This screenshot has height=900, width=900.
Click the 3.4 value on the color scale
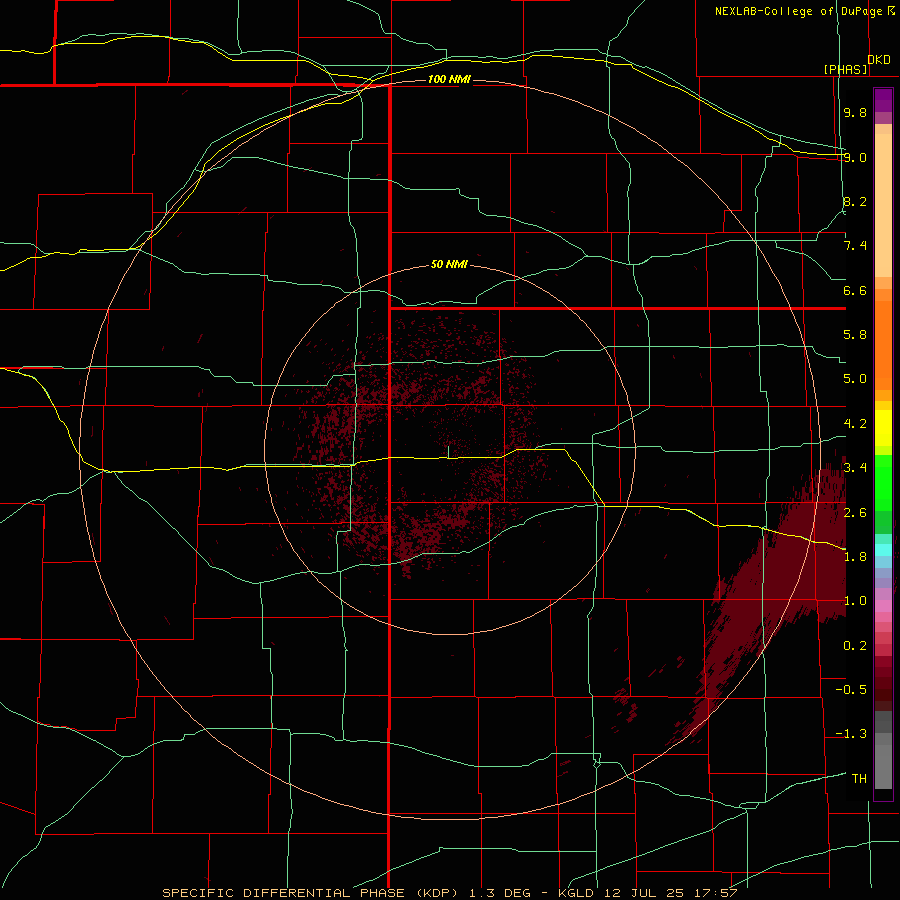tap(855, 467)
